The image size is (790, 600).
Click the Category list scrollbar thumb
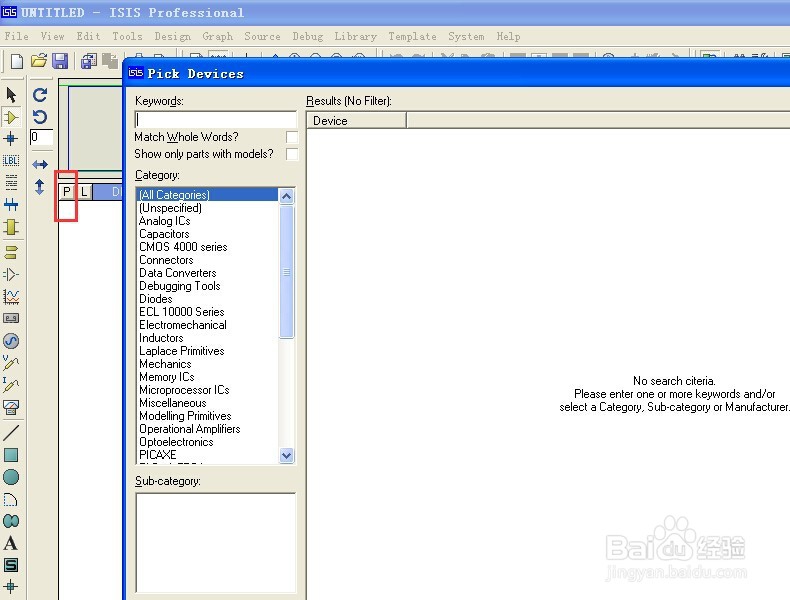pos(287,272)
